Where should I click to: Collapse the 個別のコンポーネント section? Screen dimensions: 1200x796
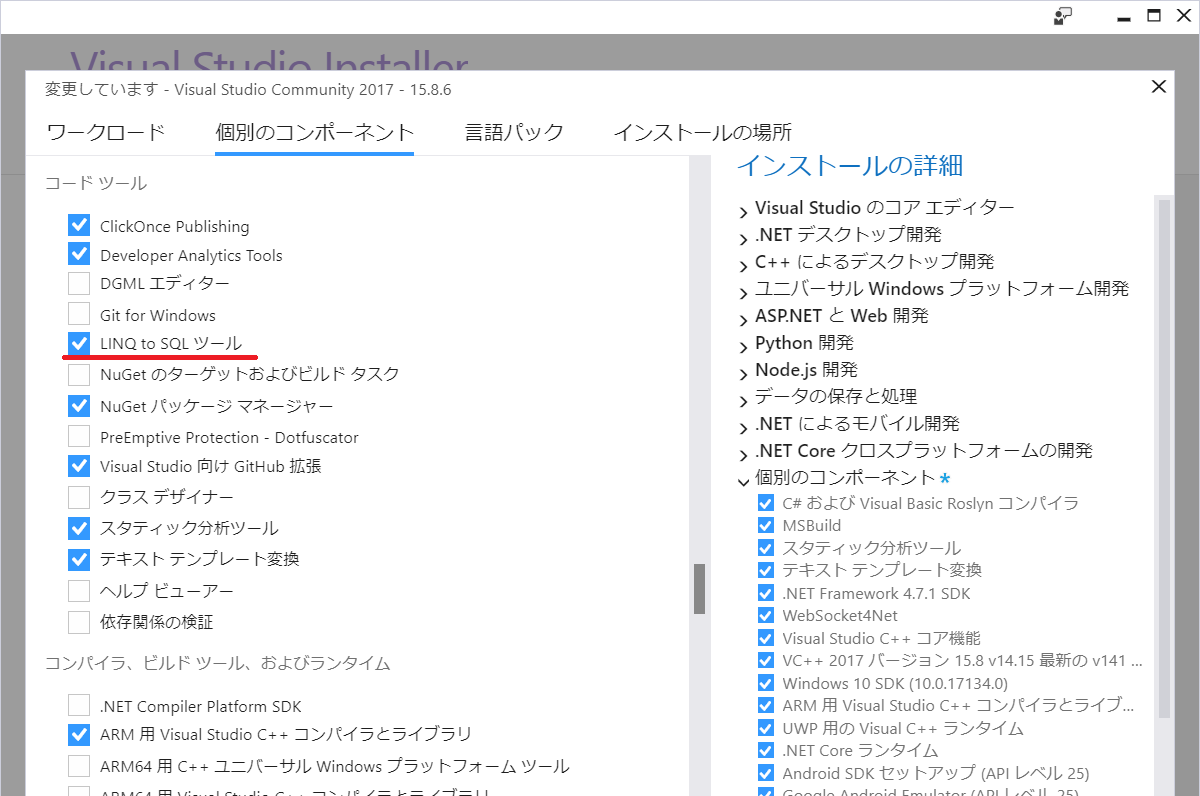[741, 478]
